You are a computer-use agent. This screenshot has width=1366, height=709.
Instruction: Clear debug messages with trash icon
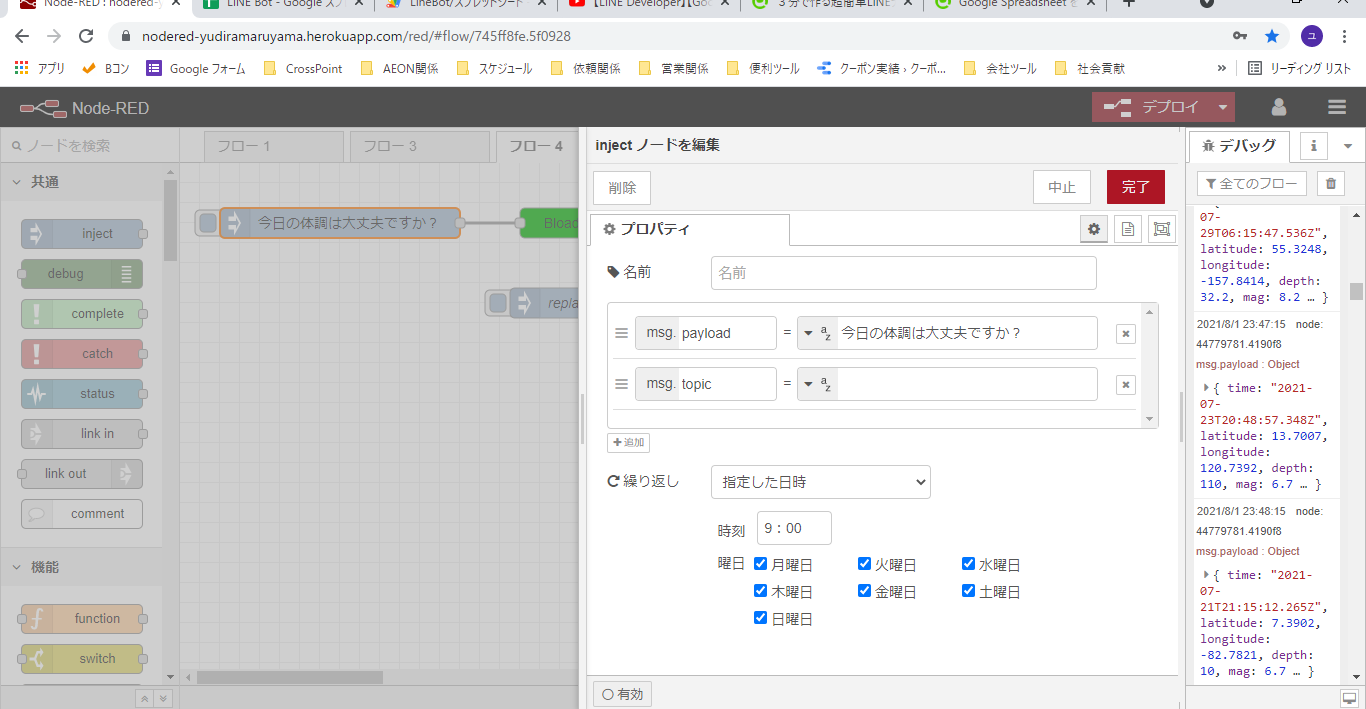1329,184
